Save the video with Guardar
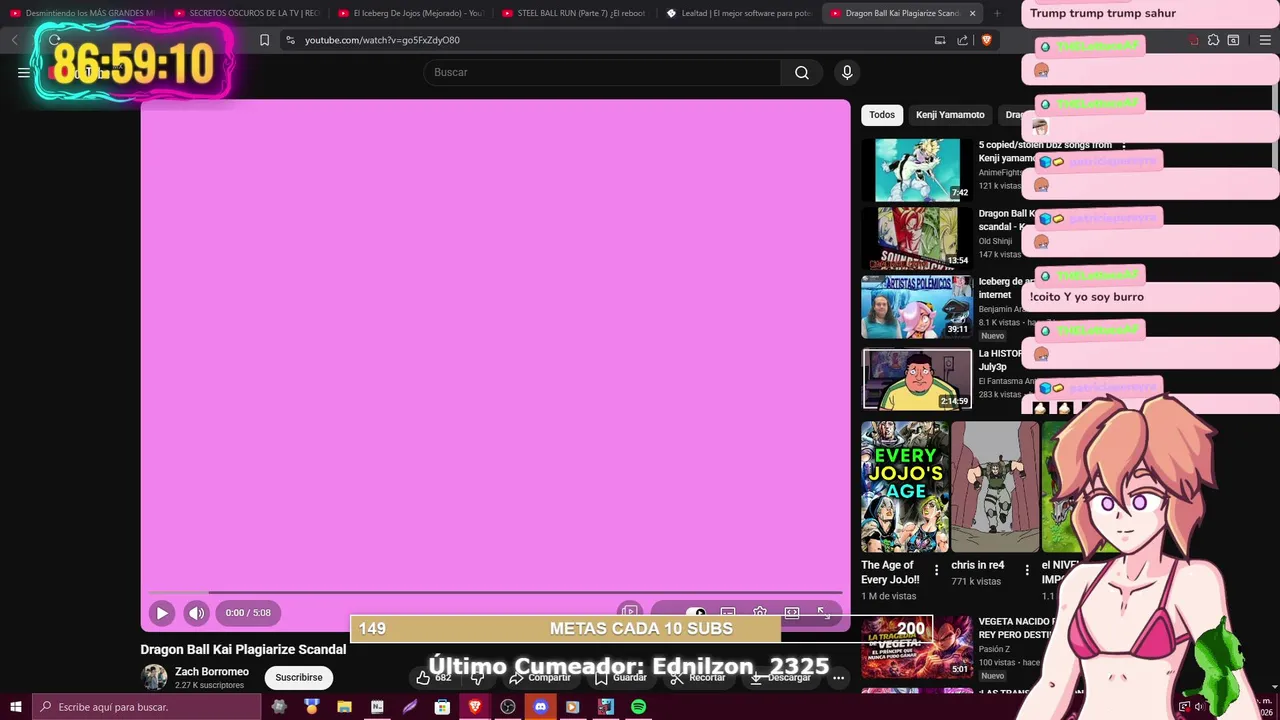The width and height of the screenshot is (1280, 720). click(x=621, y=677)
